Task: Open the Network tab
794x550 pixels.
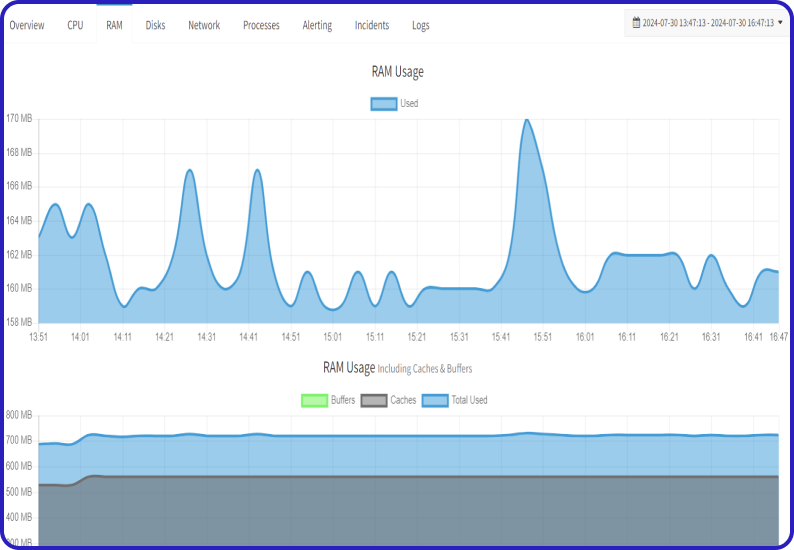Action: click(x=204, y=25)
